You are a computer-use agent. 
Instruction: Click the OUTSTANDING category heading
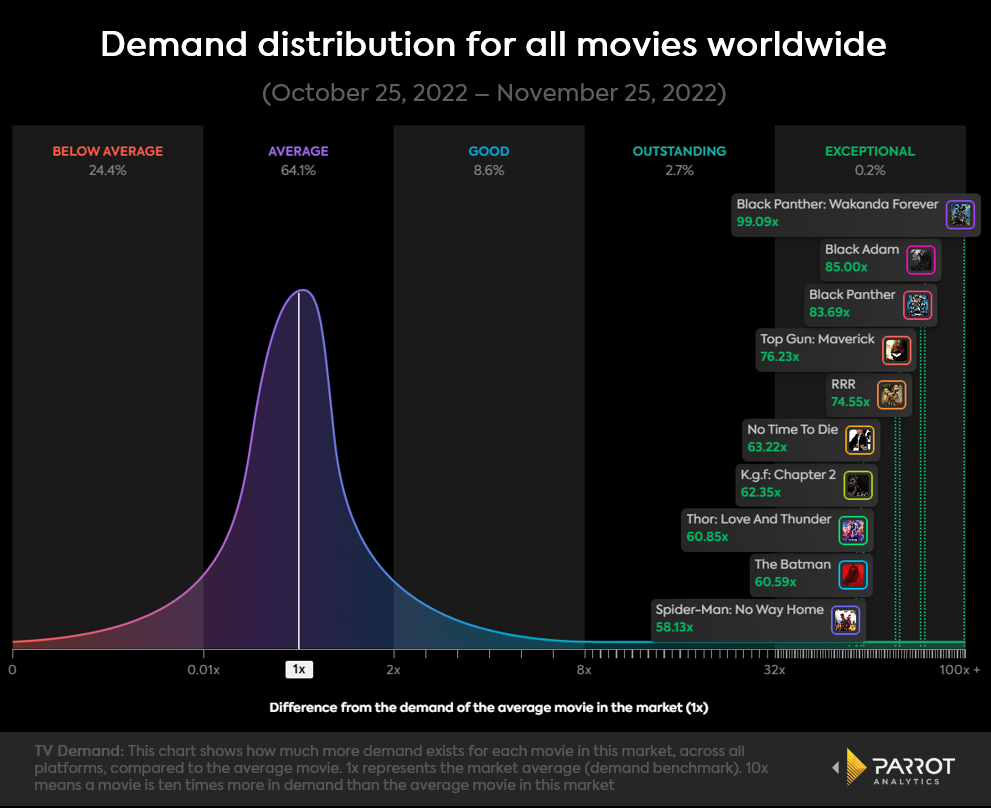click(x=679, y=151)
